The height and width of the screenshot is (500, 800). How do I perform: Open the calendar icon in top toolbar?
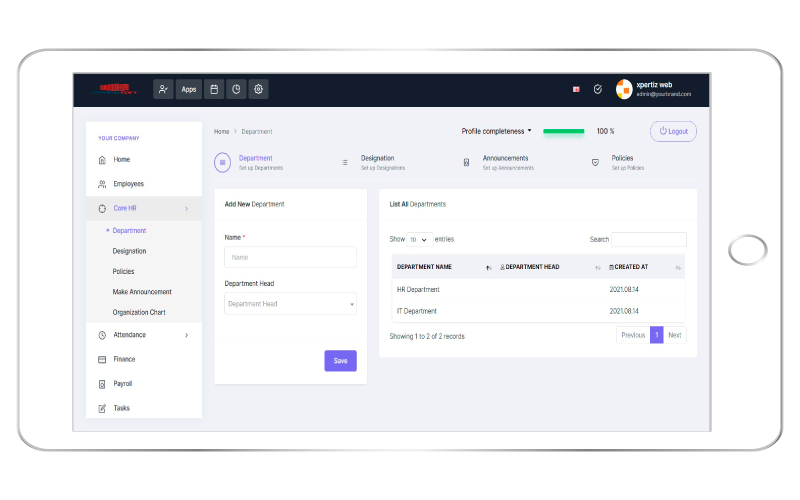(x=214, y=89)
